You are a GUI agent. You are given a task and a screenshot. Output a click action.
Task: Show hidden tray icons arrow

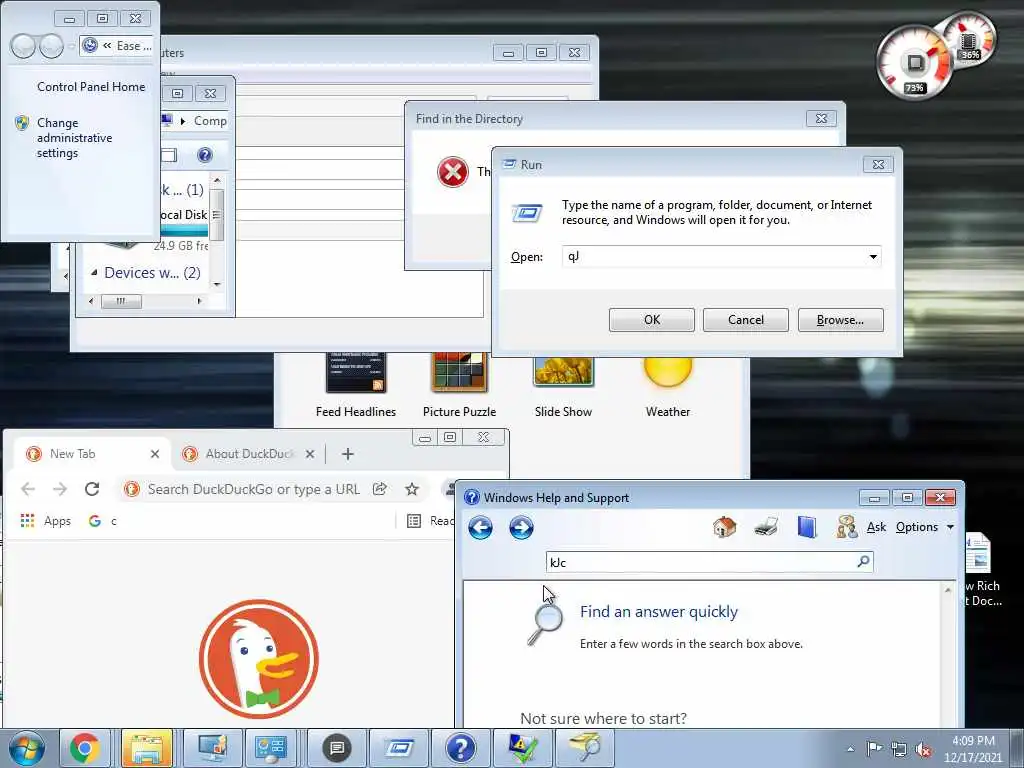point(850,749)
